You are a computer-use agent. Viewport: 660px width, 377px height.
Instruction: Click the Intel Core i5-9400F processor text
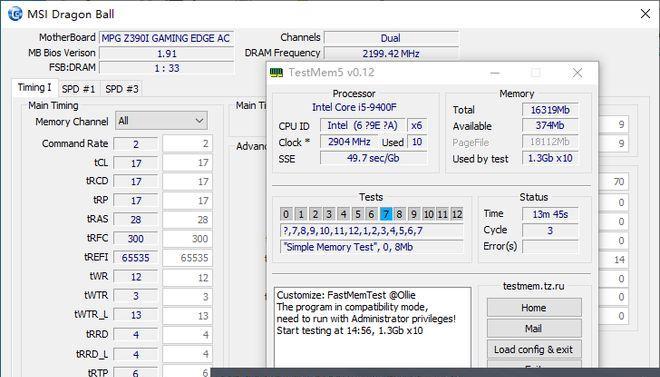(x=354, y=107)
